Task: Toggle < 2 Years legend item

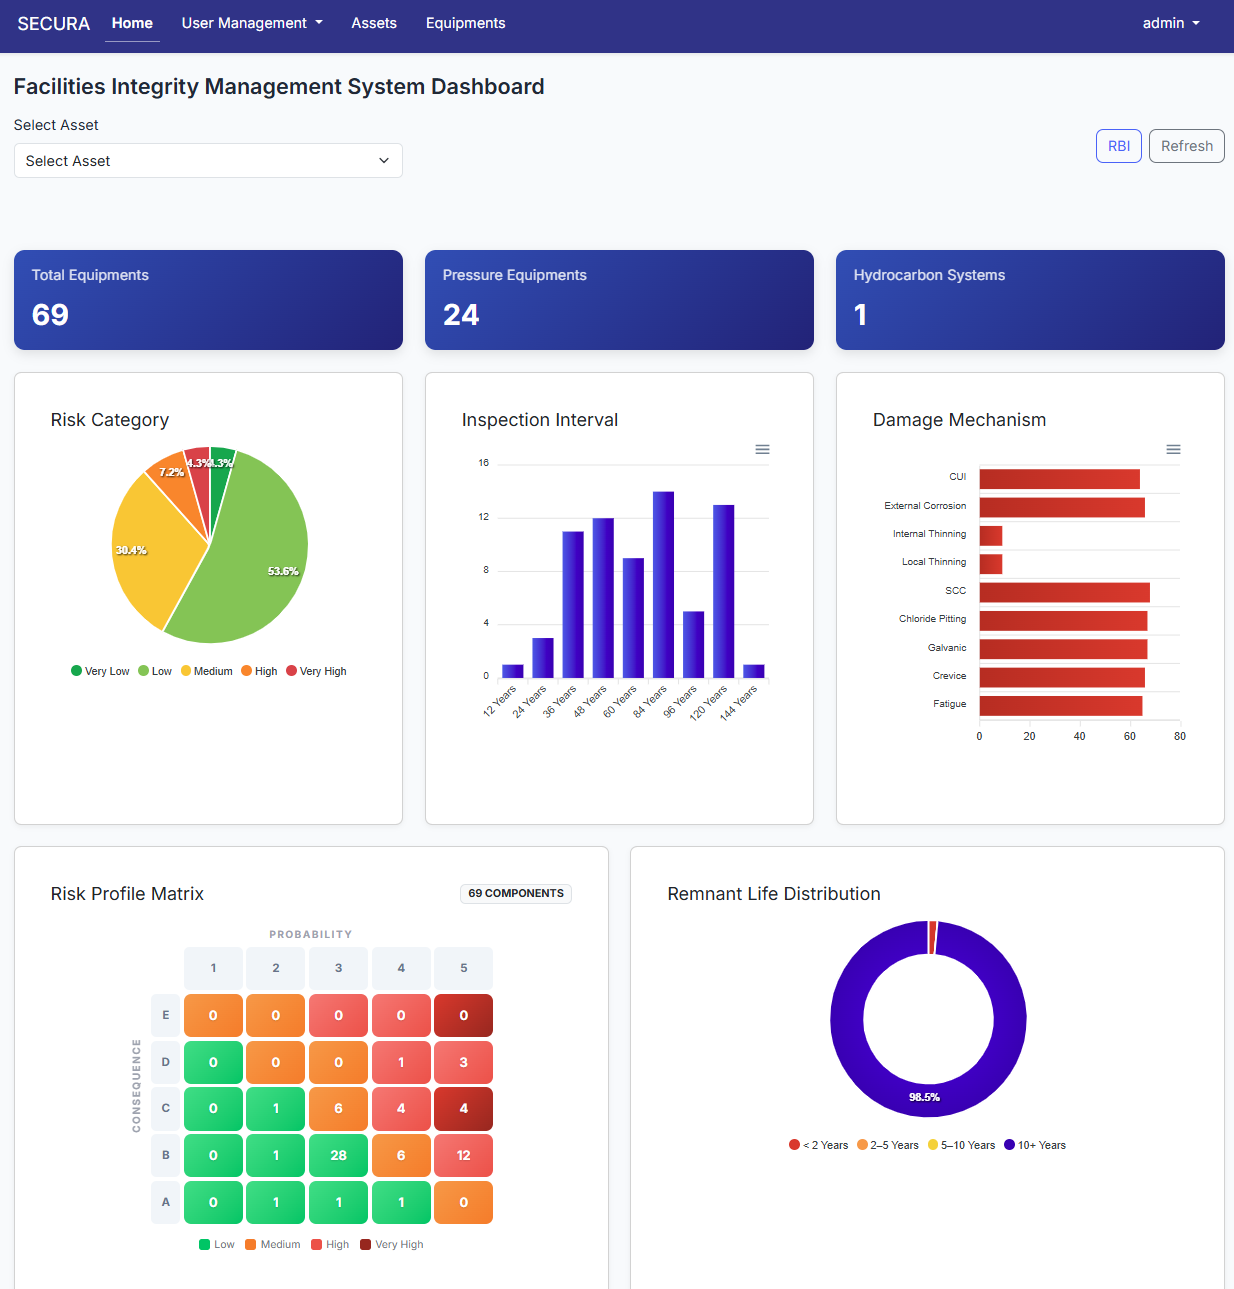Action: [x=818, y=1145]
